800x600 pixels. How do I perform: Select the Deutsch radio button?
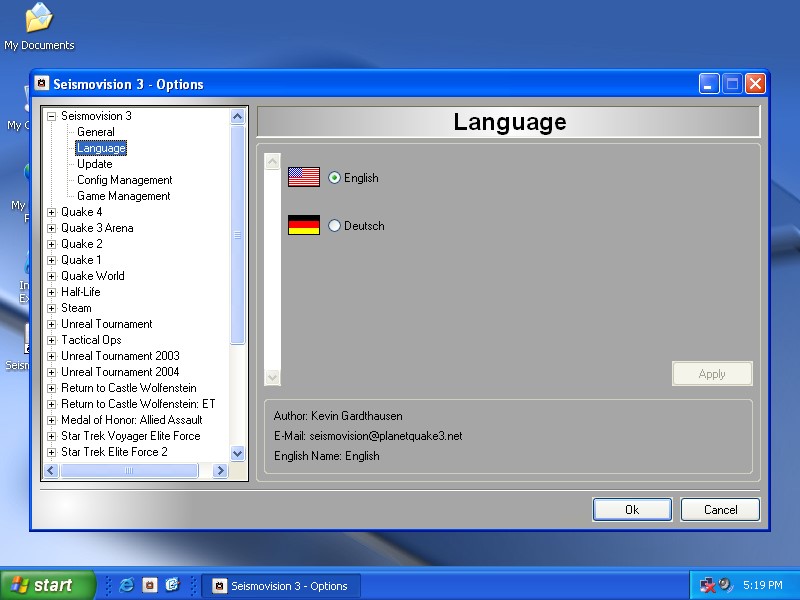coord(334,226)
